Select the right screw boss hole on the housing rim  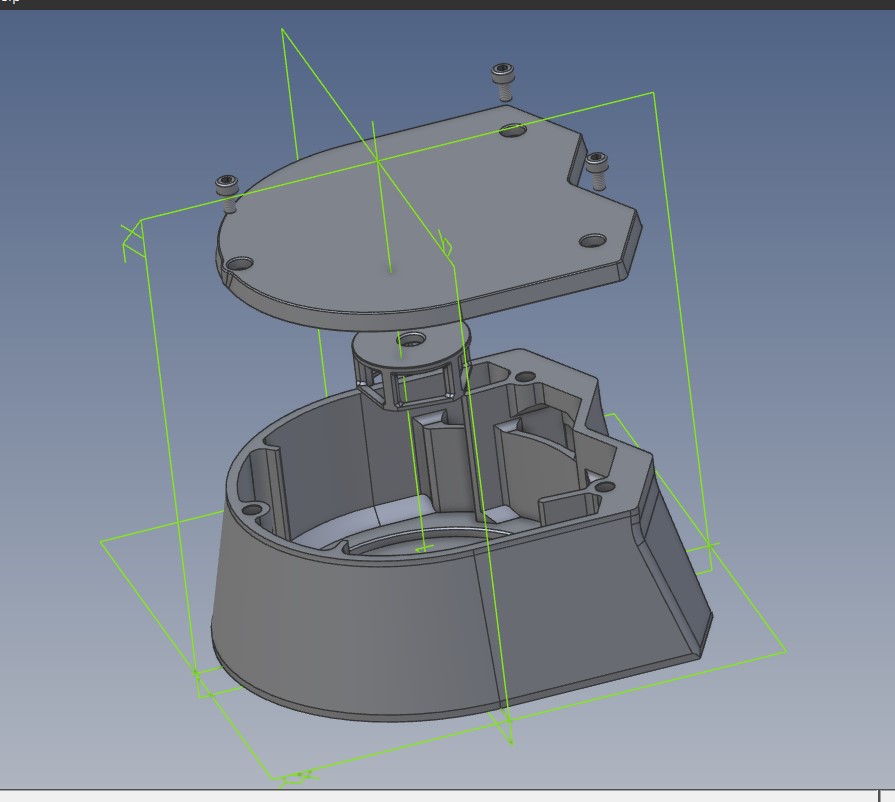point(604,487)
